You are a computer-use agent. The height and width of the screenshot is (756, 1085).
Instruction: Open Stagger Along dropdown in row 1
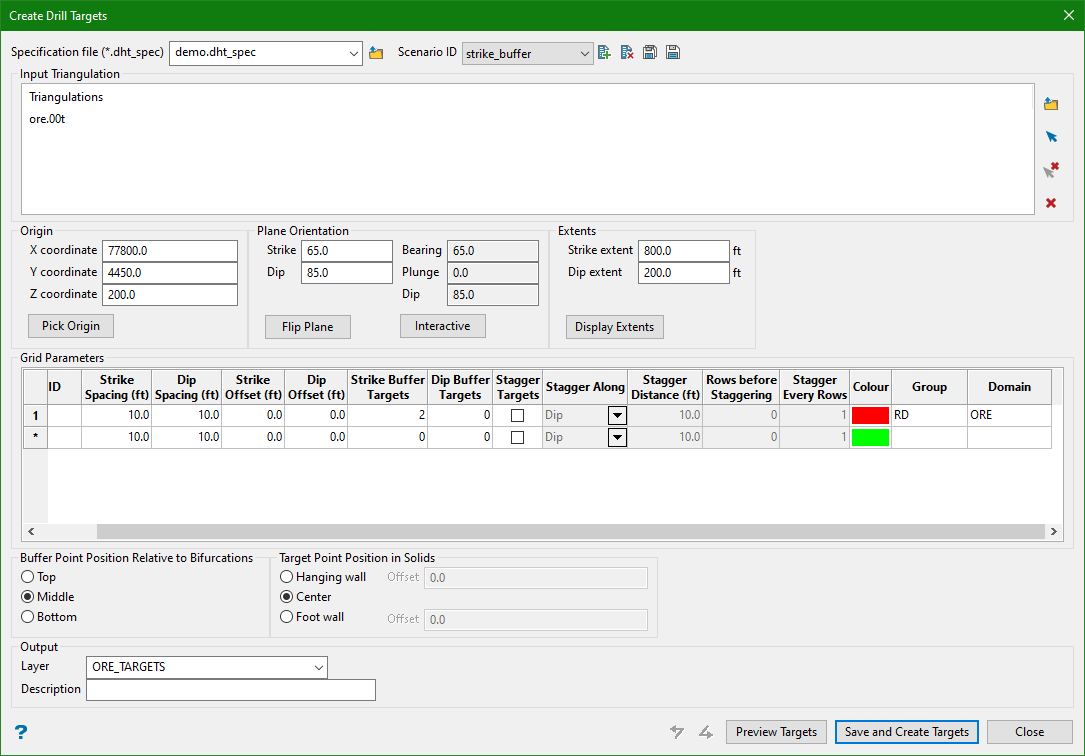(x=617, y=414)
